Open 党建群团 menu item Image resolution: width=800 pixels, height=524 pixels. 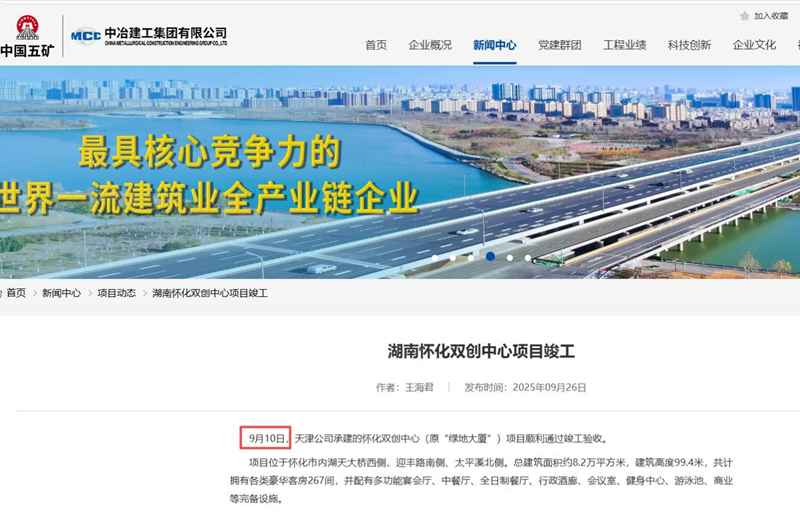tap(560, 45)
